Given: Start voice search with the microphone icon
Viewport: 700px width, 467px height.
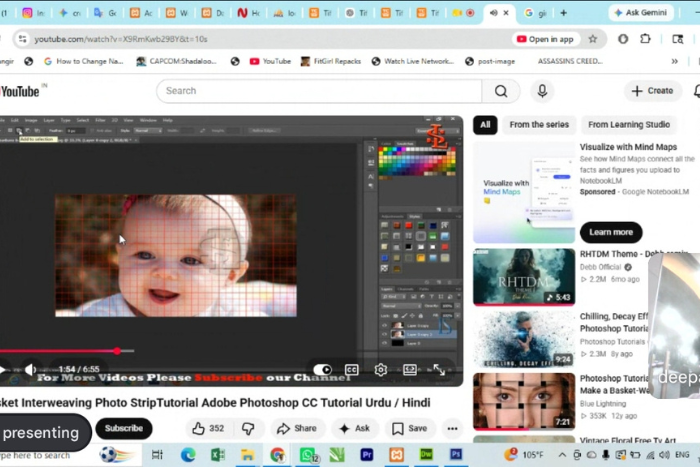Looking at the screenshot, I should tap(542, 91).
